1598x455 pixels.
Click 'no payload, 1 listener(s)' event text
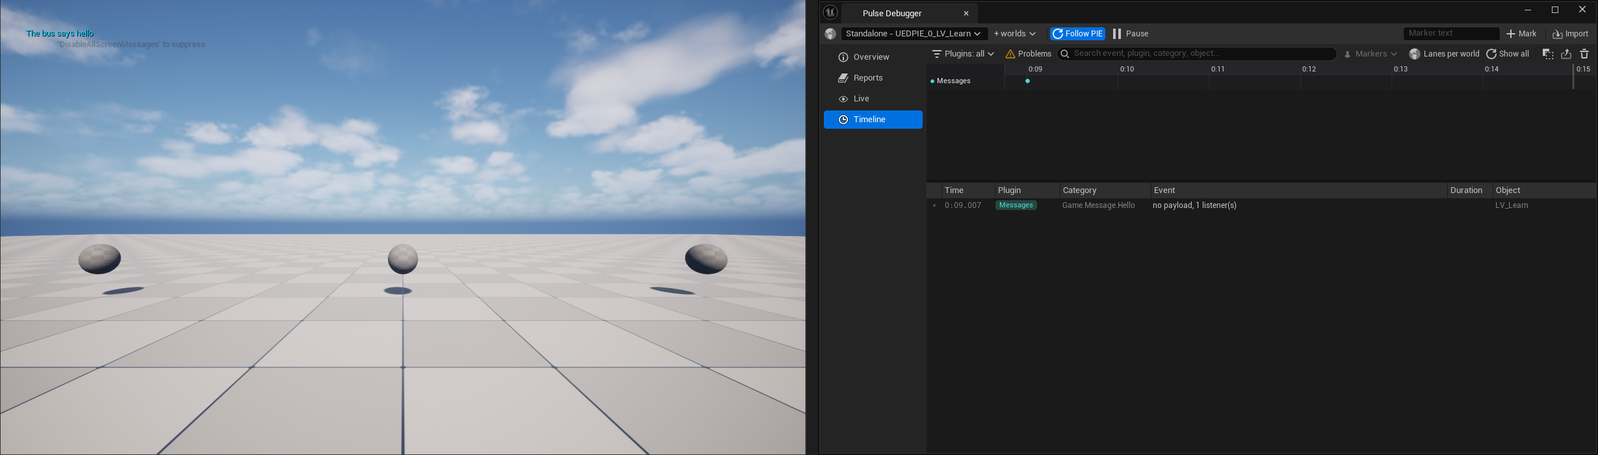1194,205
